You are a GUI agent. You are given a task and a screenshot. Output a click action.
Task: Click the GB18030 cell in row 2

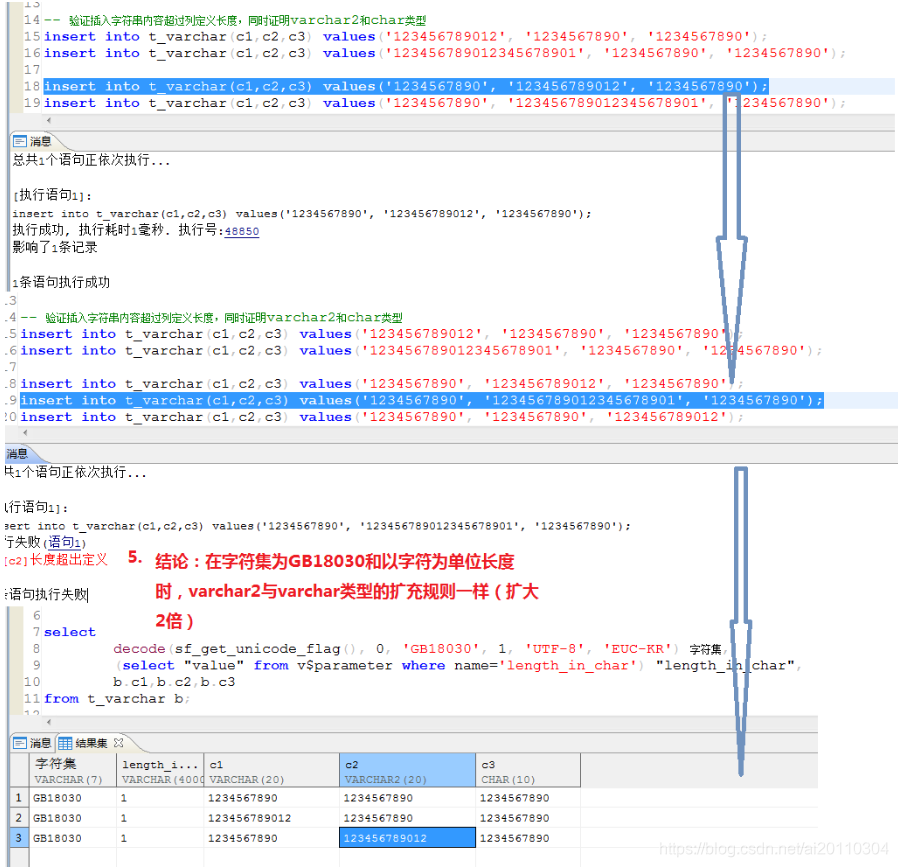[72, 818]
